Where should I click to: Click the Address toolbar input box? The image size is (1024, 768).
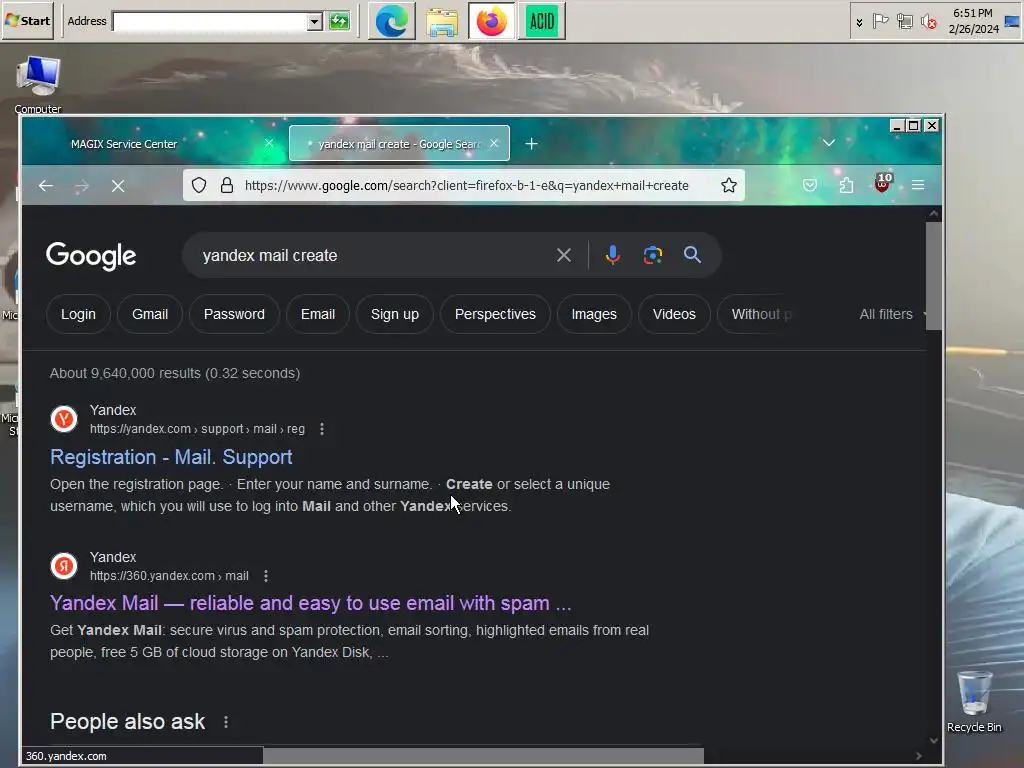[210, 22]
